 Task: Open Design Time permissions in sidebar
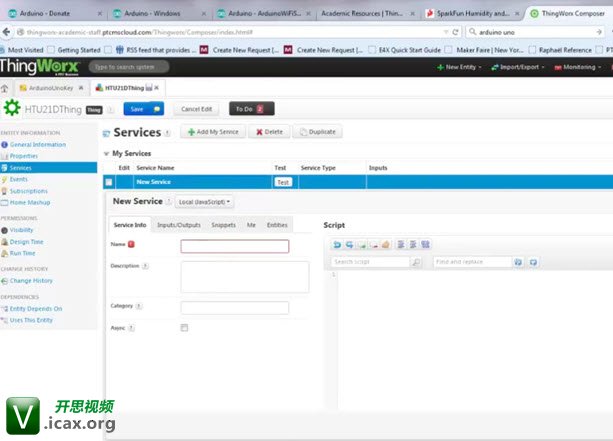(x=26, y=242)
